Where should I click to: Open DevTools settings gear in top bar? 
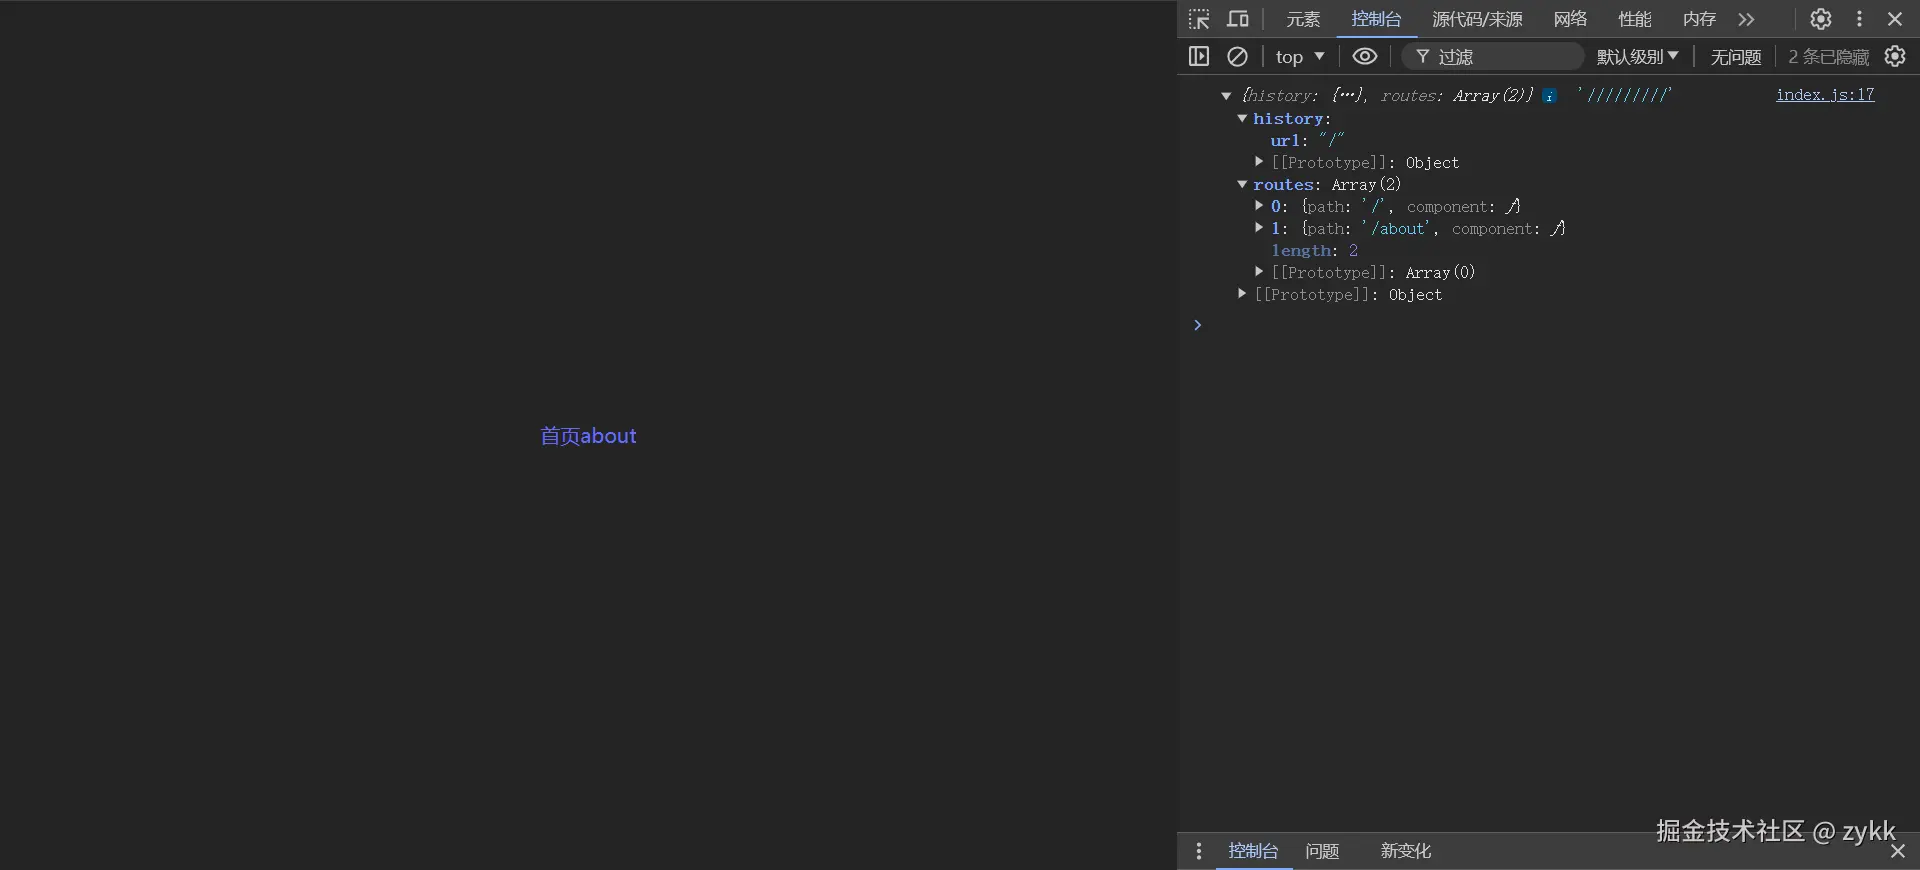point(1821,19)
